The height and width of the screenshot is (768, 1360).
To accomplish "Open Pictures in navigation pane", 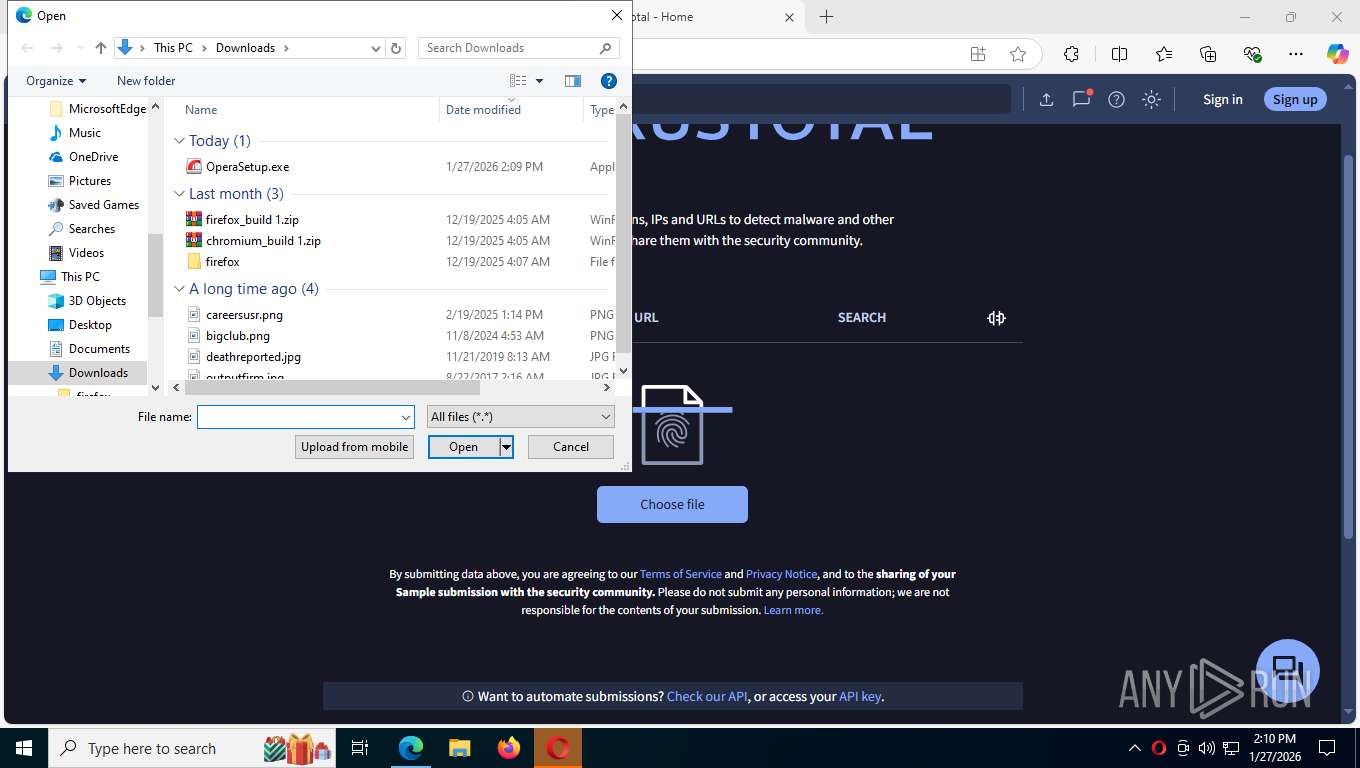I will click(x=90, y=181).
